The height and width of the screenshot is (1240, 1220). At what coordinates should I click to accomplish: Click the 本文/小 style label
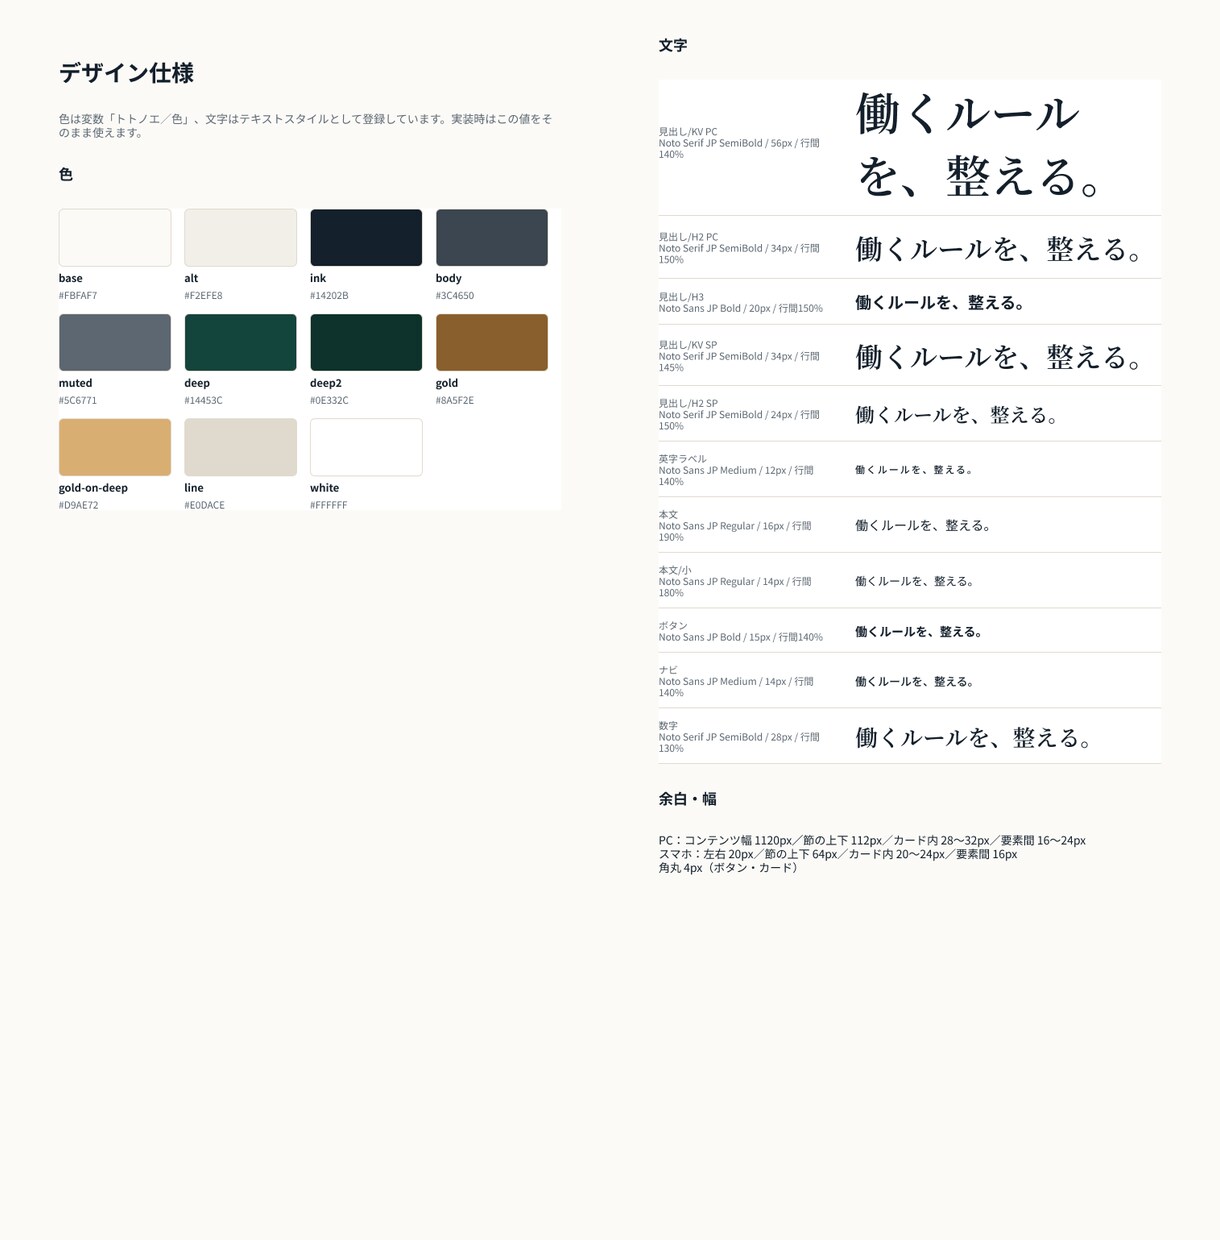click(x=675, y=570)
